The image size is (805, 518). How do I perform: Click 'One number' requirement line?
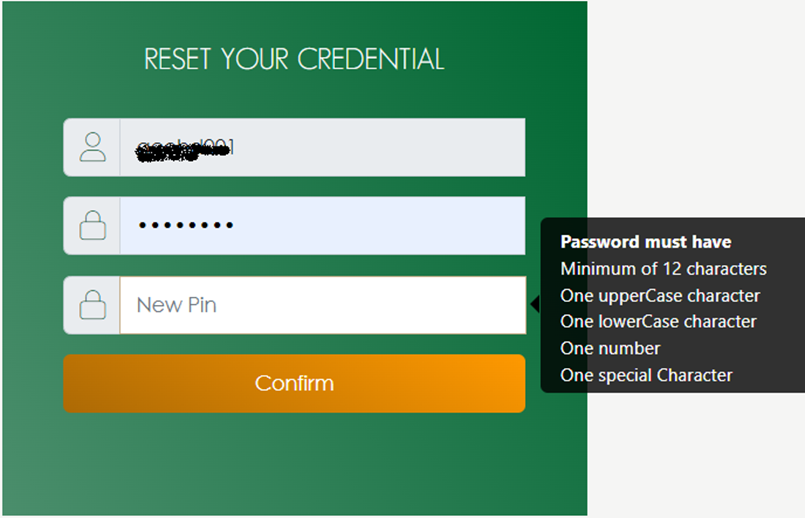tap(610, 349)
